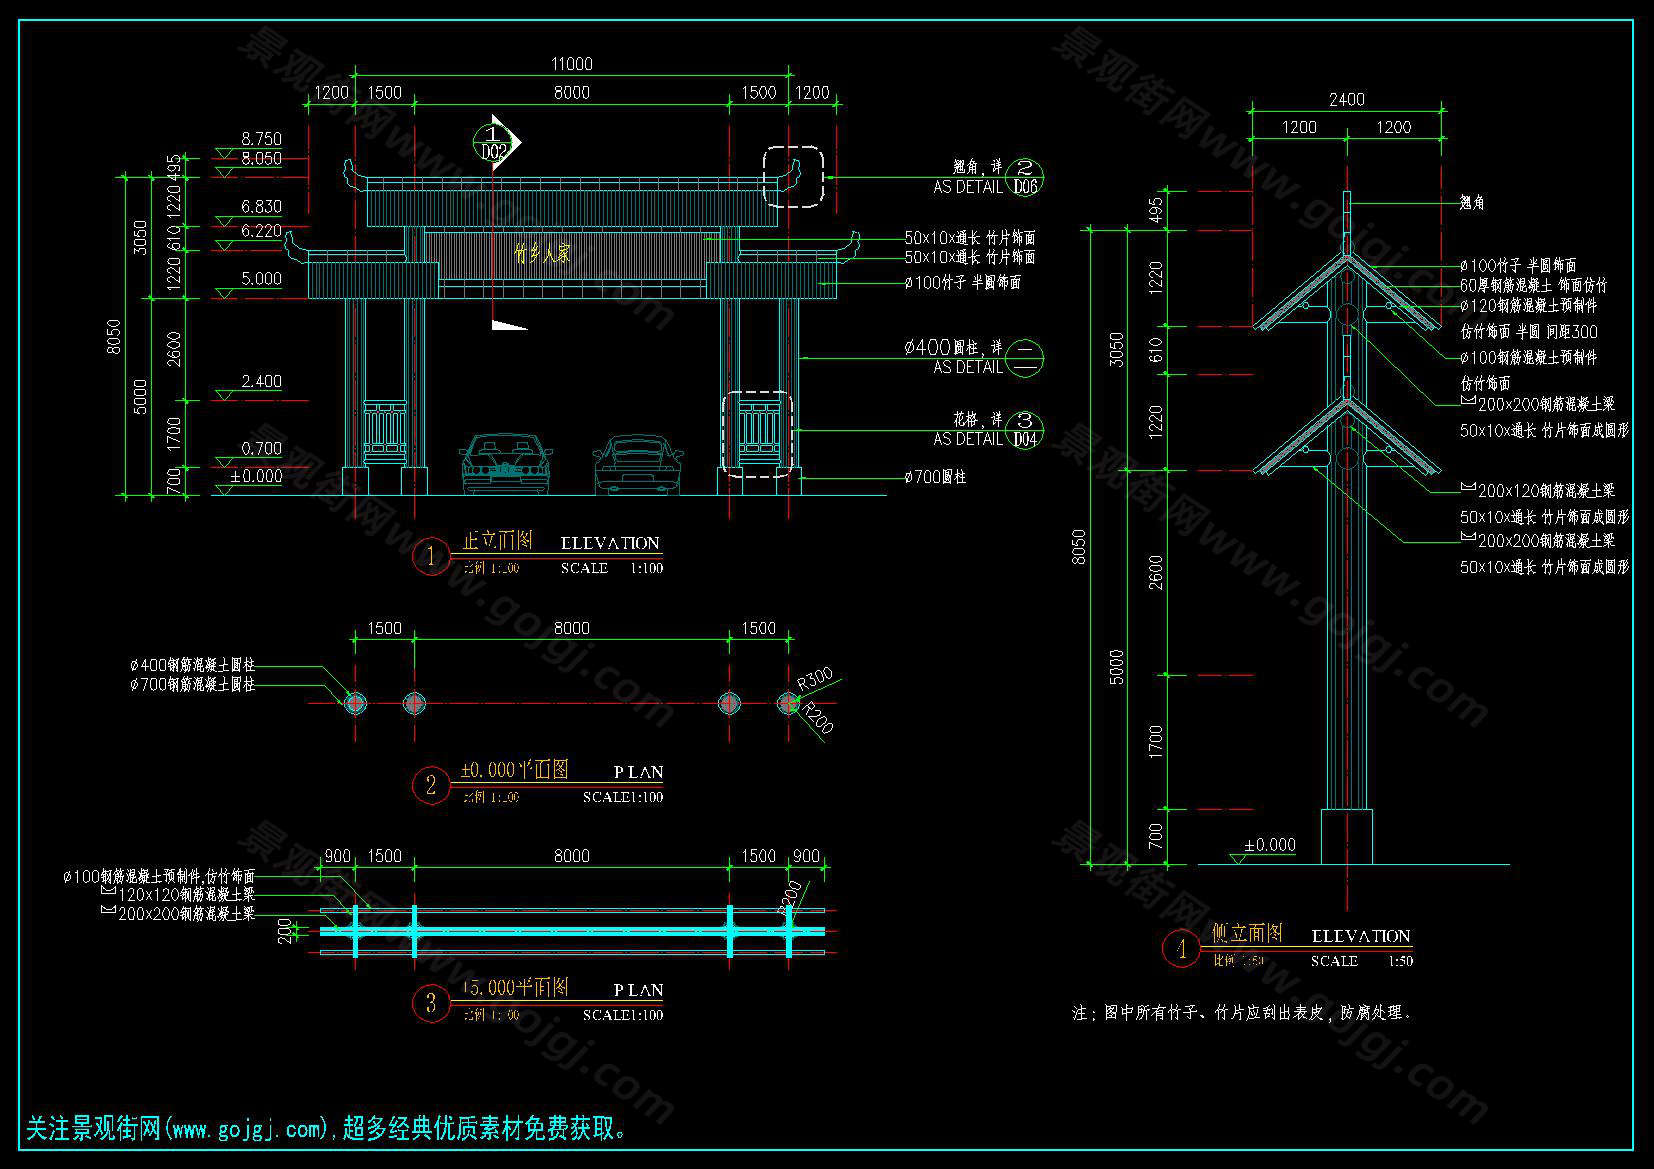Select the rear-facing car under the gate
1654x1169 pixels.
pos(637,465)
